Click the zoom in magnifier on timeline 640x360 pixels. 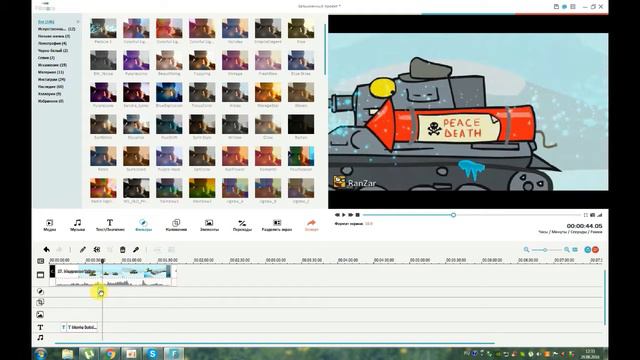pos(567,249)
